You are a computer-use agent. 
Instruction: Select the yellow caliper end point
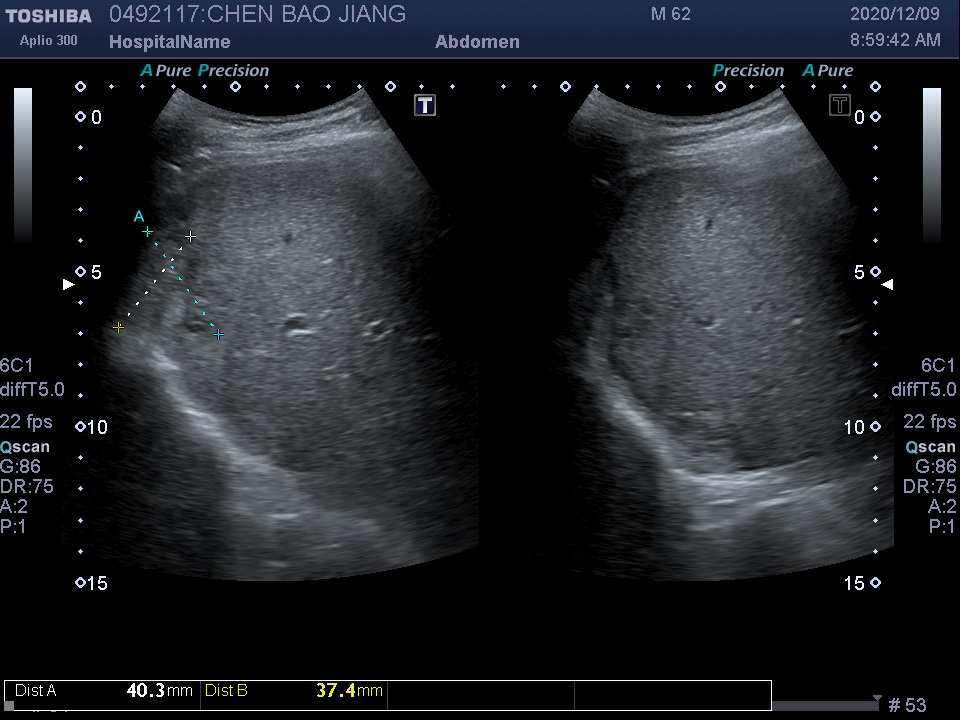click(x=119, y=327)
